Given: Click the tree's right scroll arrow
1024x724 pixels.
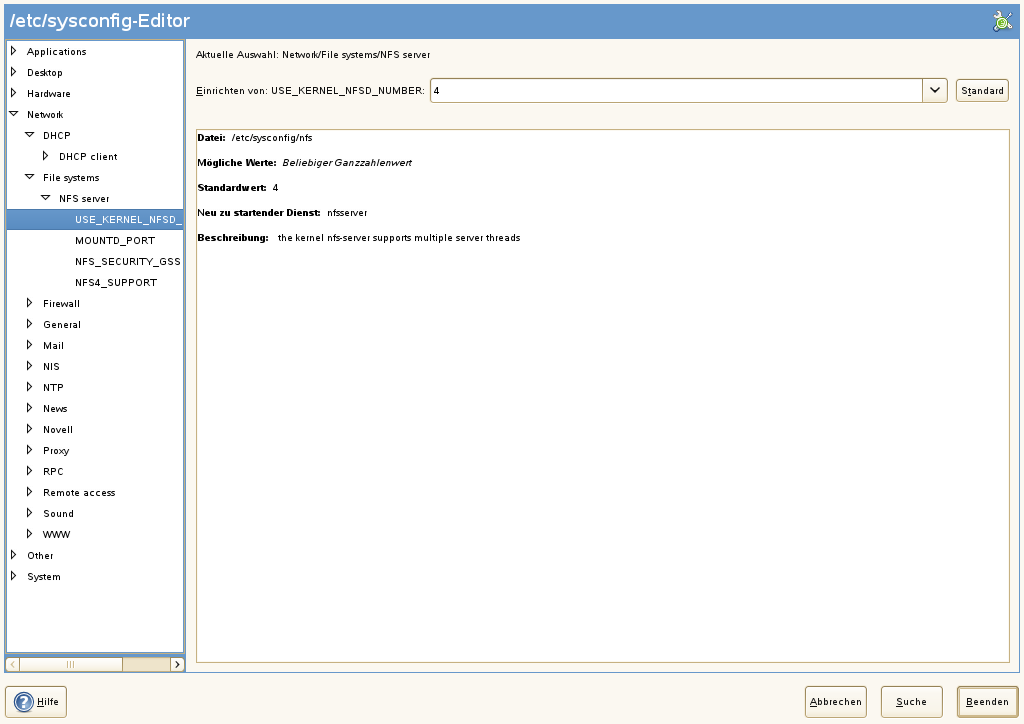Looking at the screenshot, I should pyautogui.click(x=177, y=665).
